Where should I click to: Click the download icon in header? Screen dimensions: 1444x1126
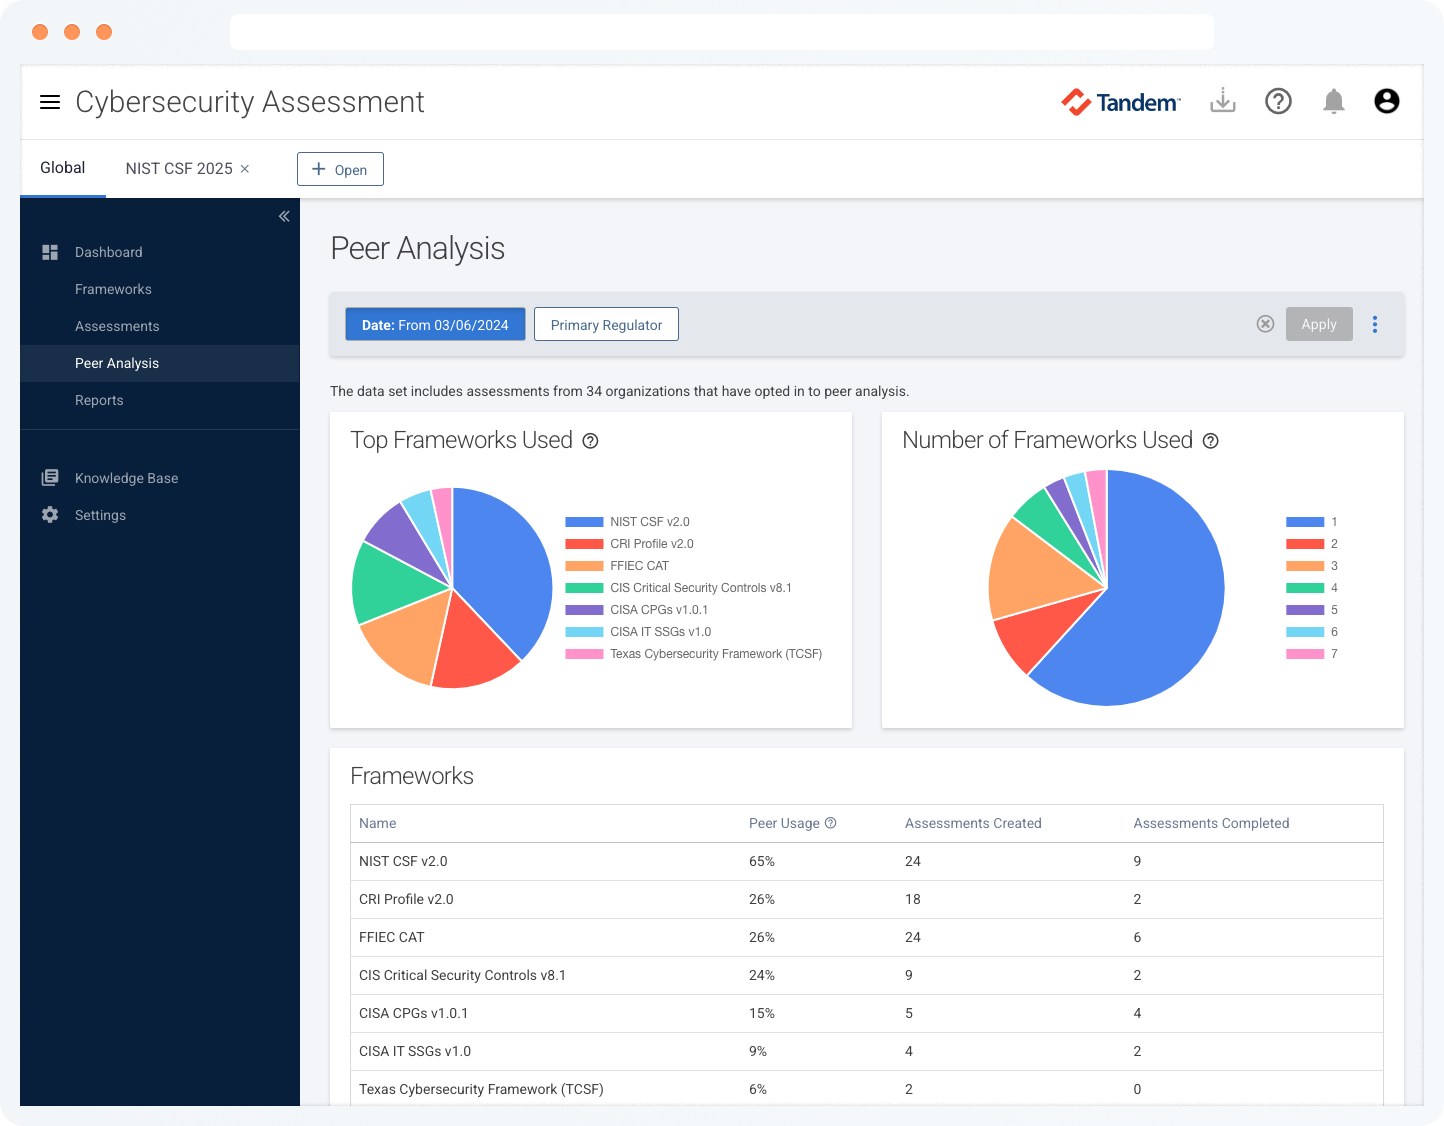click(x=1222, y=101)
